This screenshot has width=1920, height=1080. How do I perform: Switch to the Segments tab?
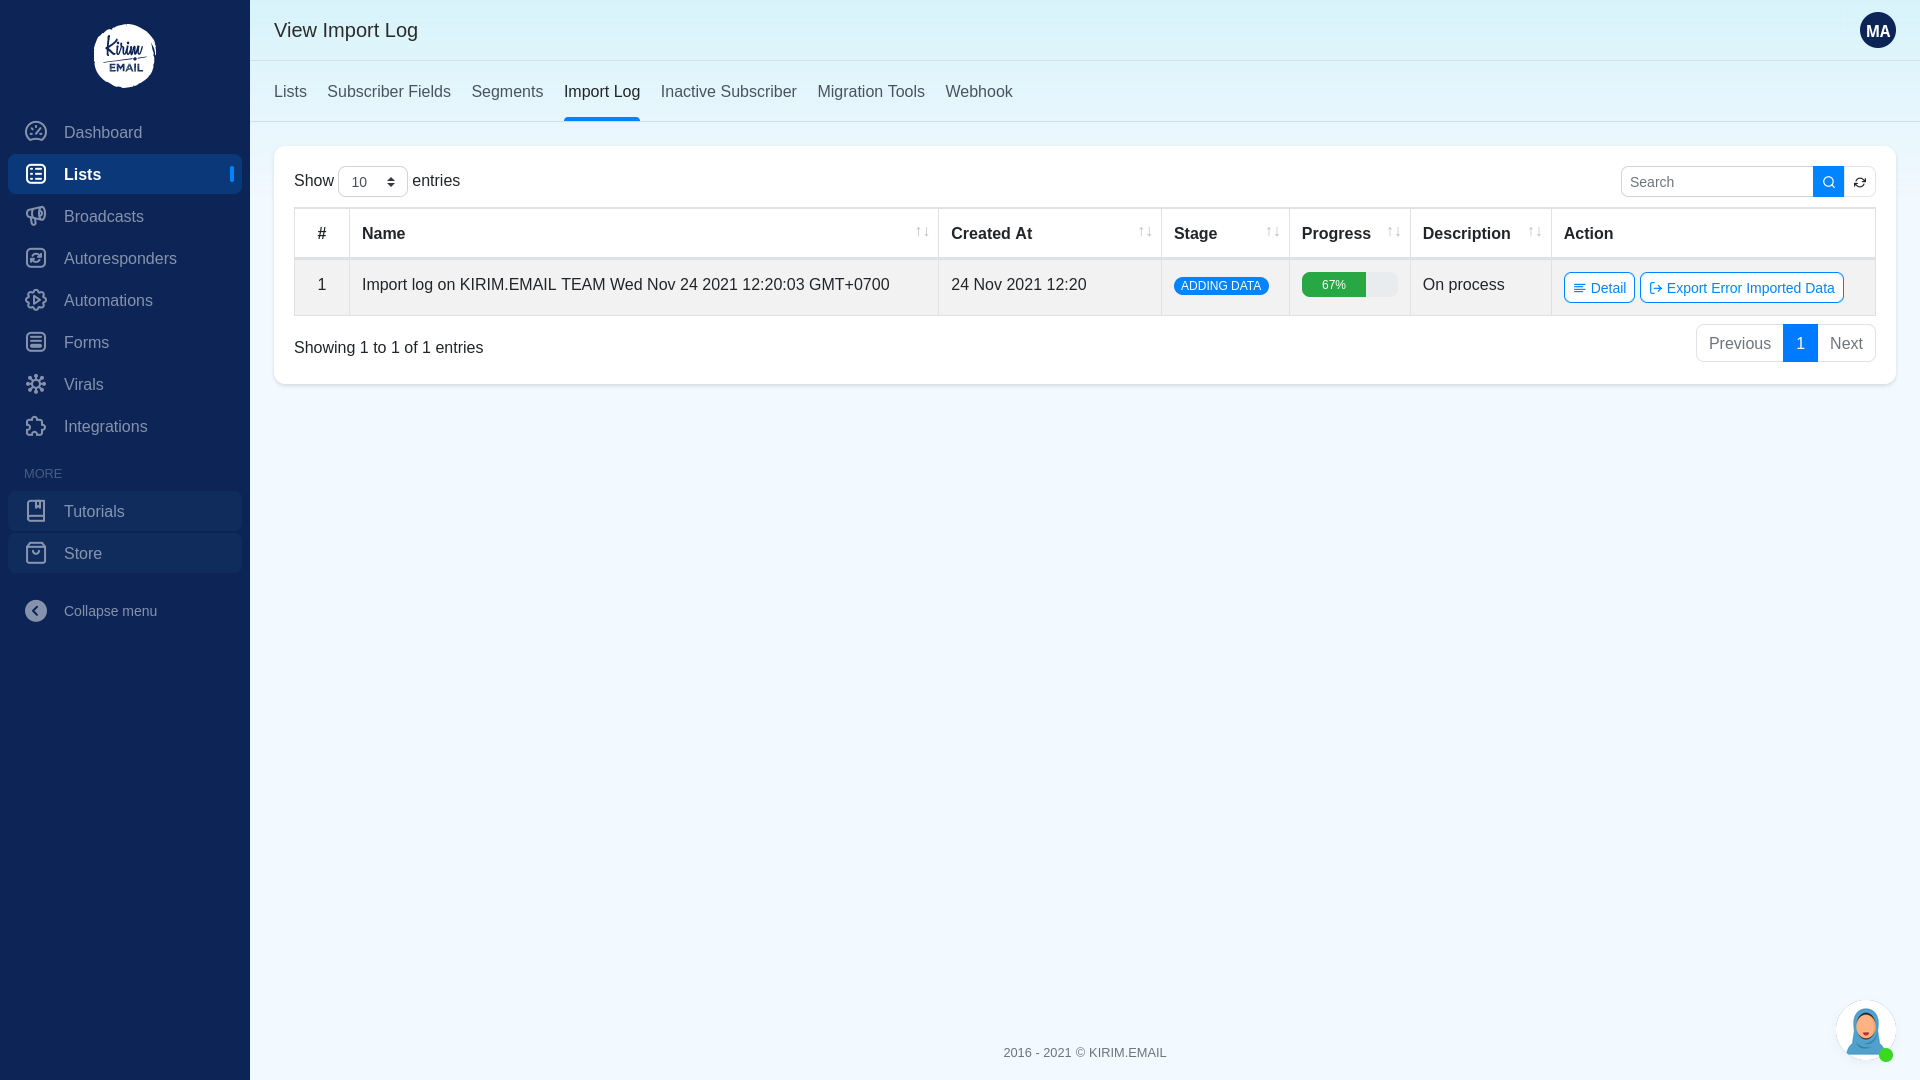pyautogui.click(x=507, y=92)
